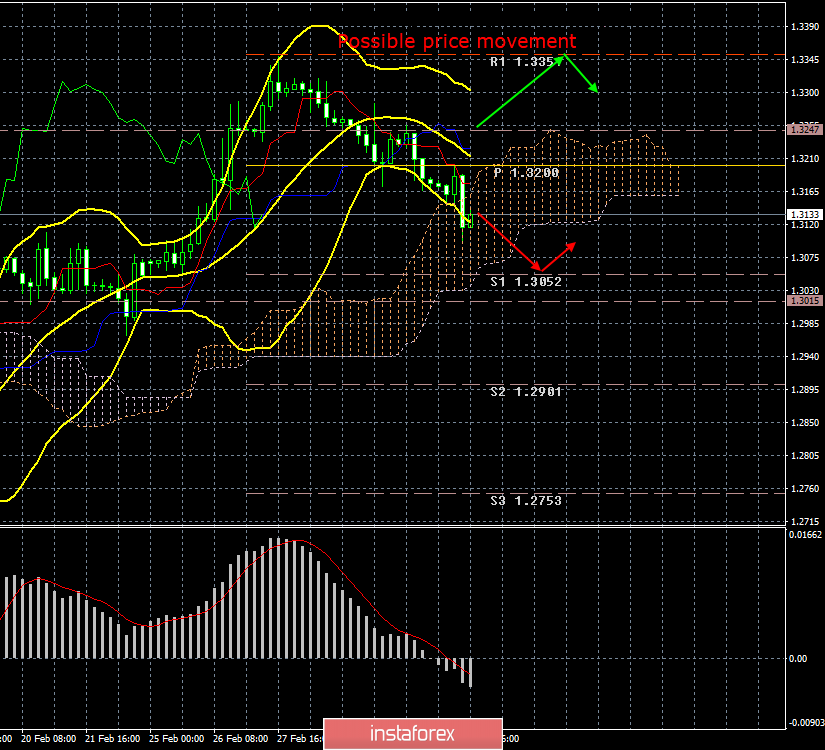
Task: Click the '26 Feb 08:00' time label
Action: click(x=240, y=738)
